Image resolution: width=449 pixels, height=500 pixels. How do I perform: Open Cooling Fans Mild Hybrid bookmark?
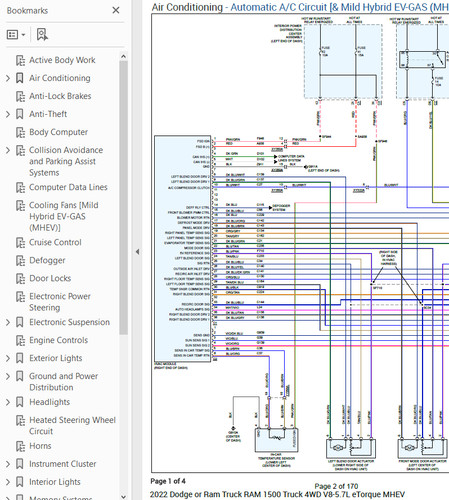(x=64, y=216)
